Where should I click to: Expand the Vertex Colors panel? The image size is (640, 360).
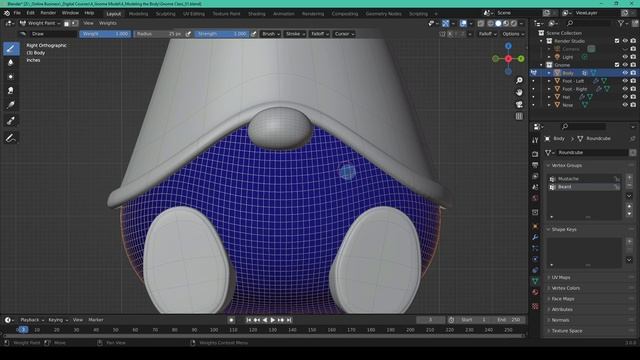point(565,288)
